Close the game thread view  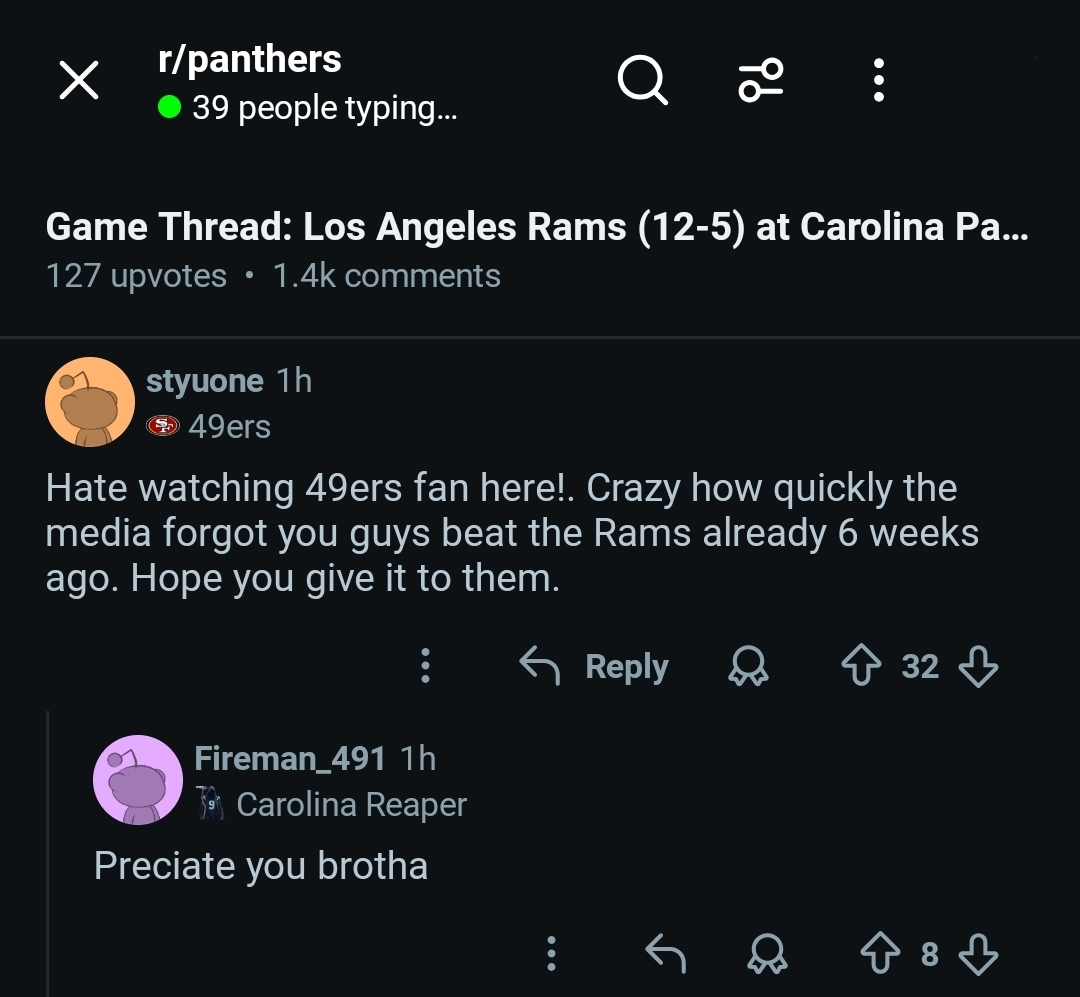(79, 80)
